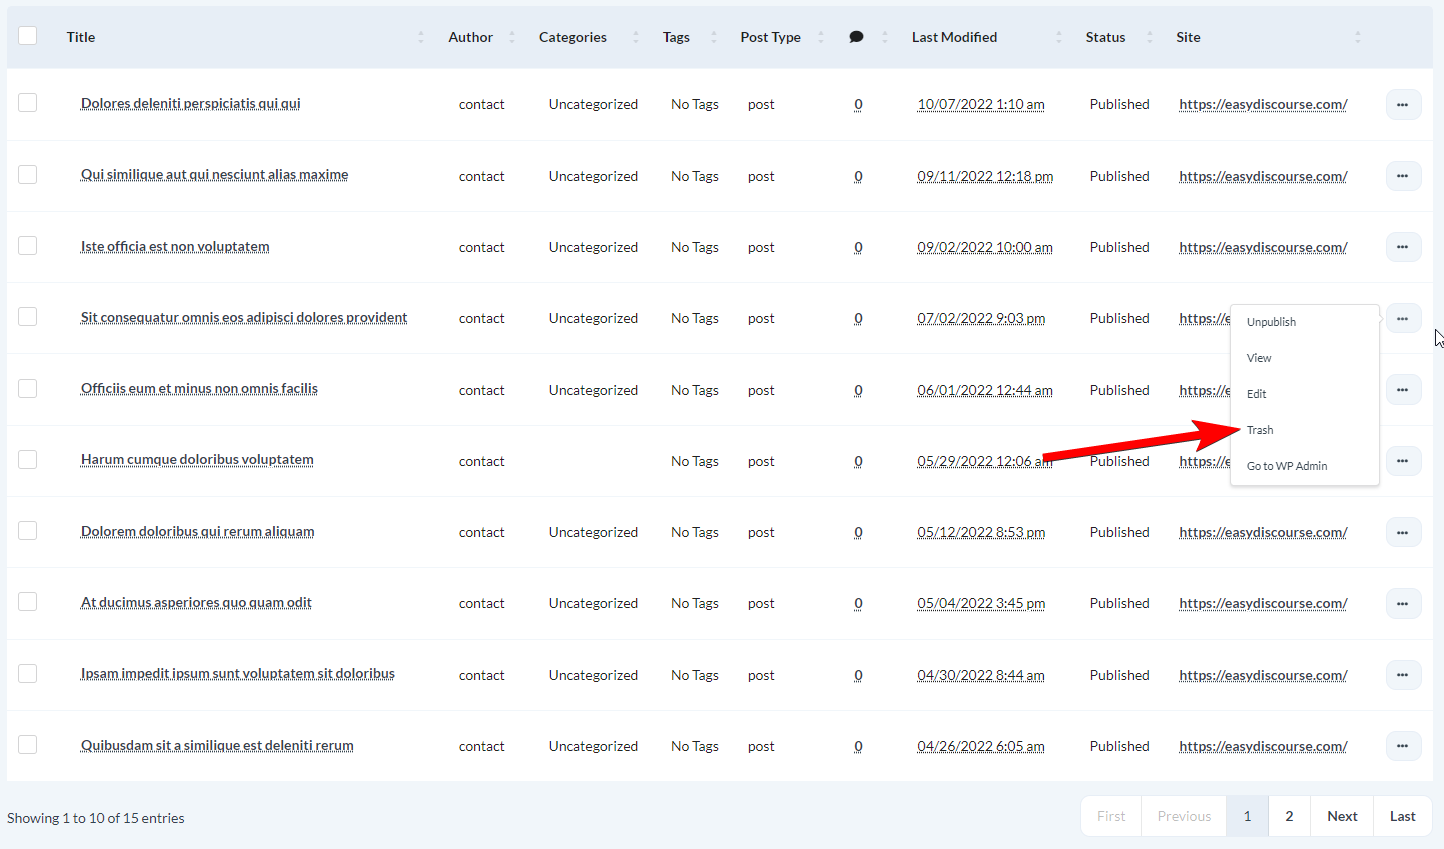Tick the select-all checkbox in table header

point(28,36)
